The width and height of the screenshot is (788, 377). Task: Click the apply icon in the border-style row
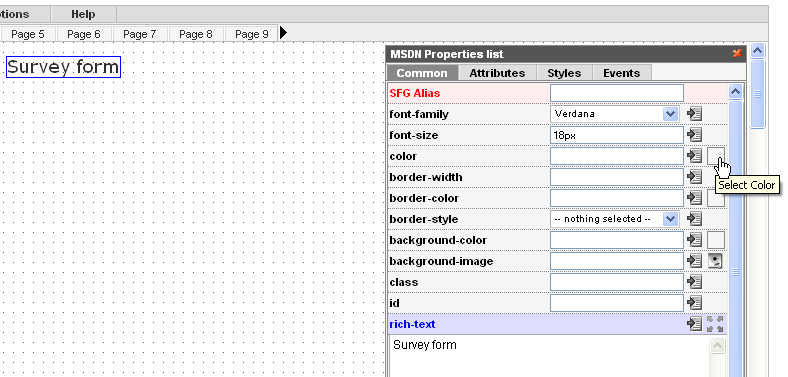[x=694, y=219]
